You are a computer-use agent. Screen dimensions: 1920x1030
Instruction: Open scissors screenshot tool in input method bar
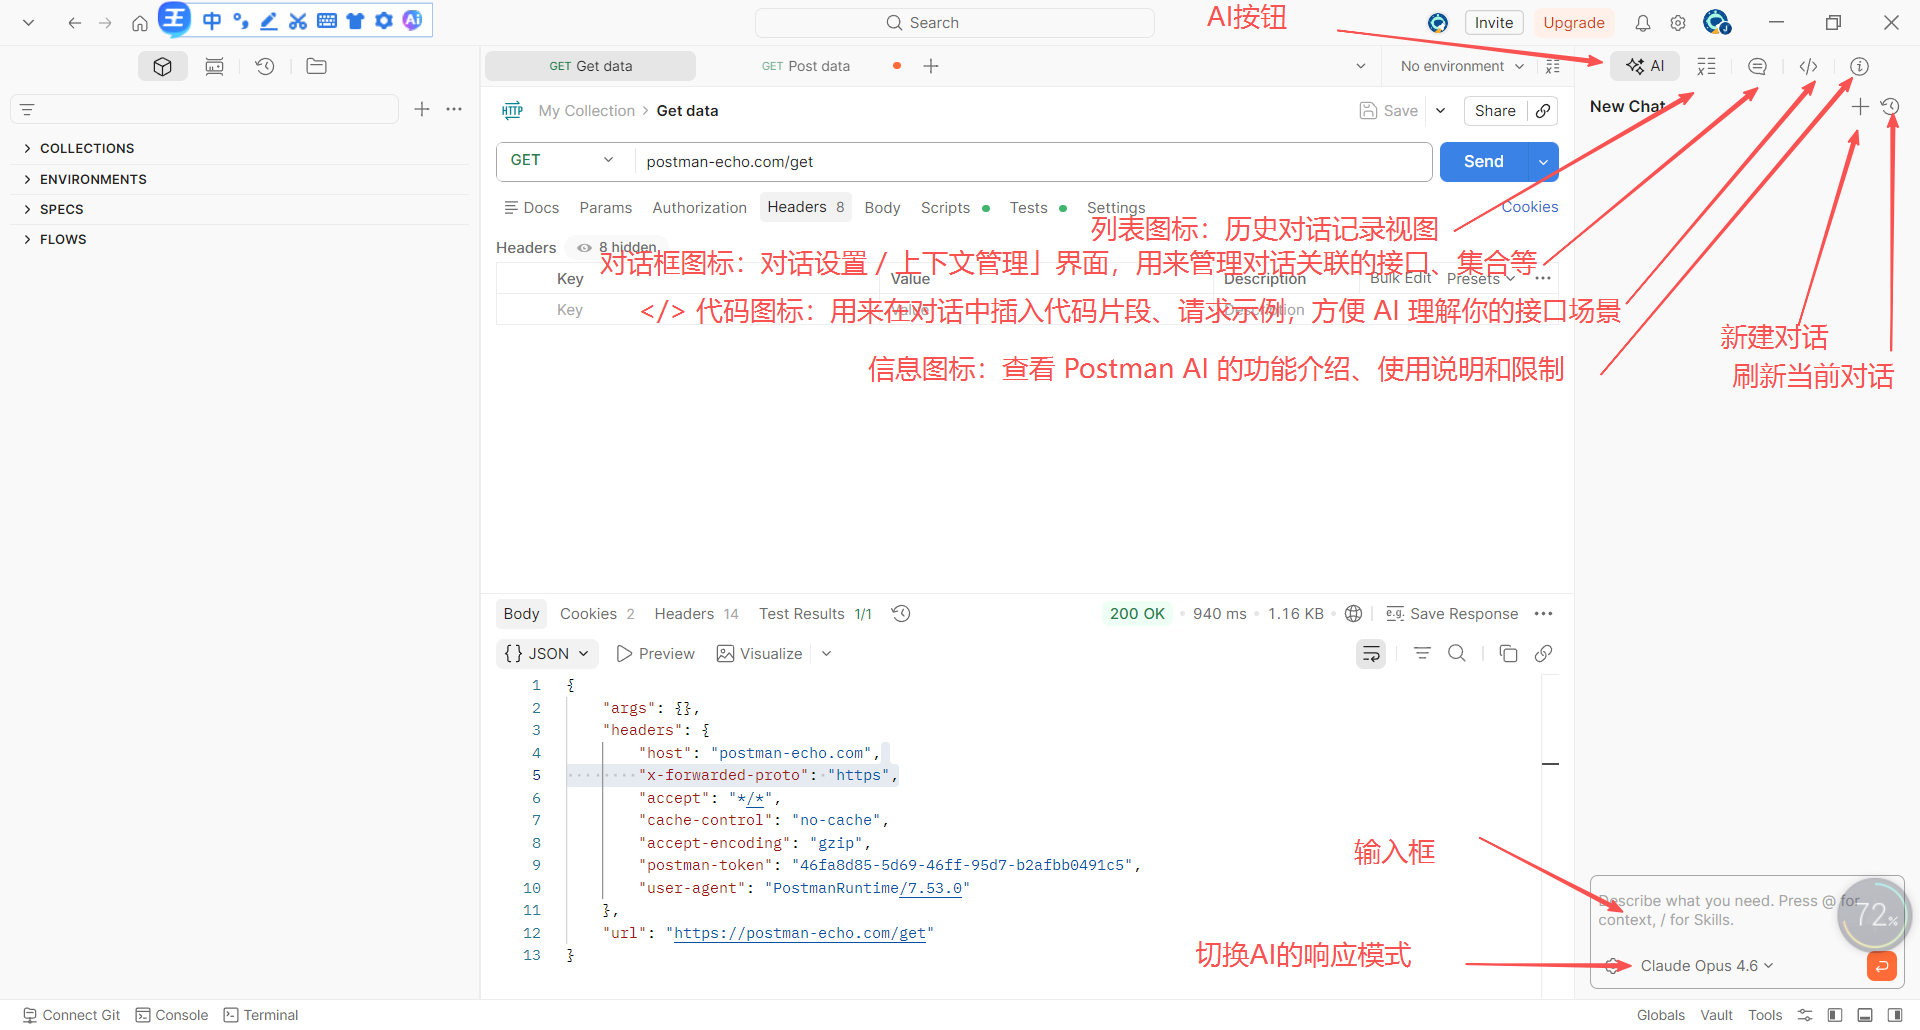(x=298, y=21)
